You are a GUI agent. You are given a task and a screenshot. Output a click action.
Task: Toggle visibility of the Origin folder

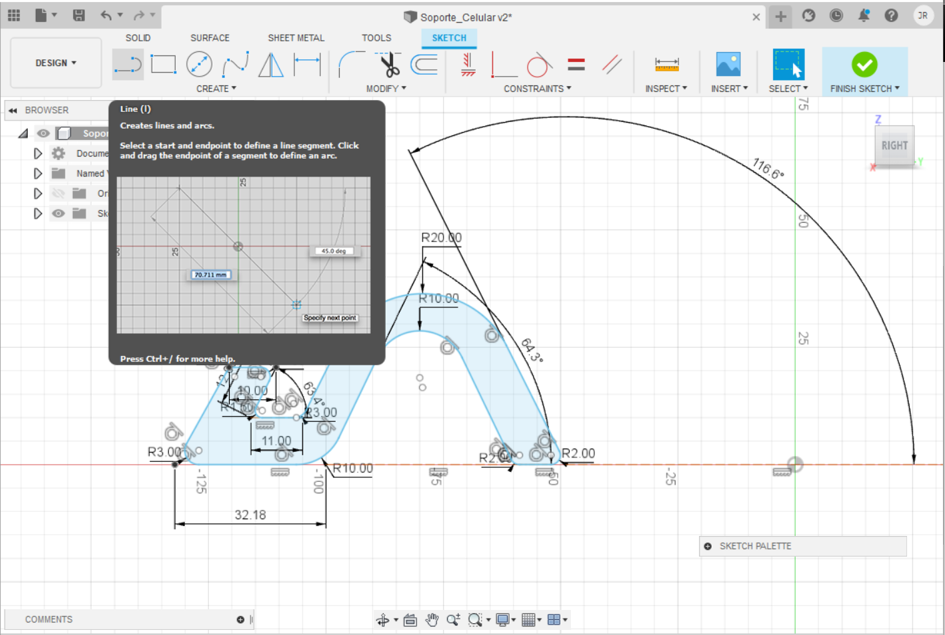58,193
